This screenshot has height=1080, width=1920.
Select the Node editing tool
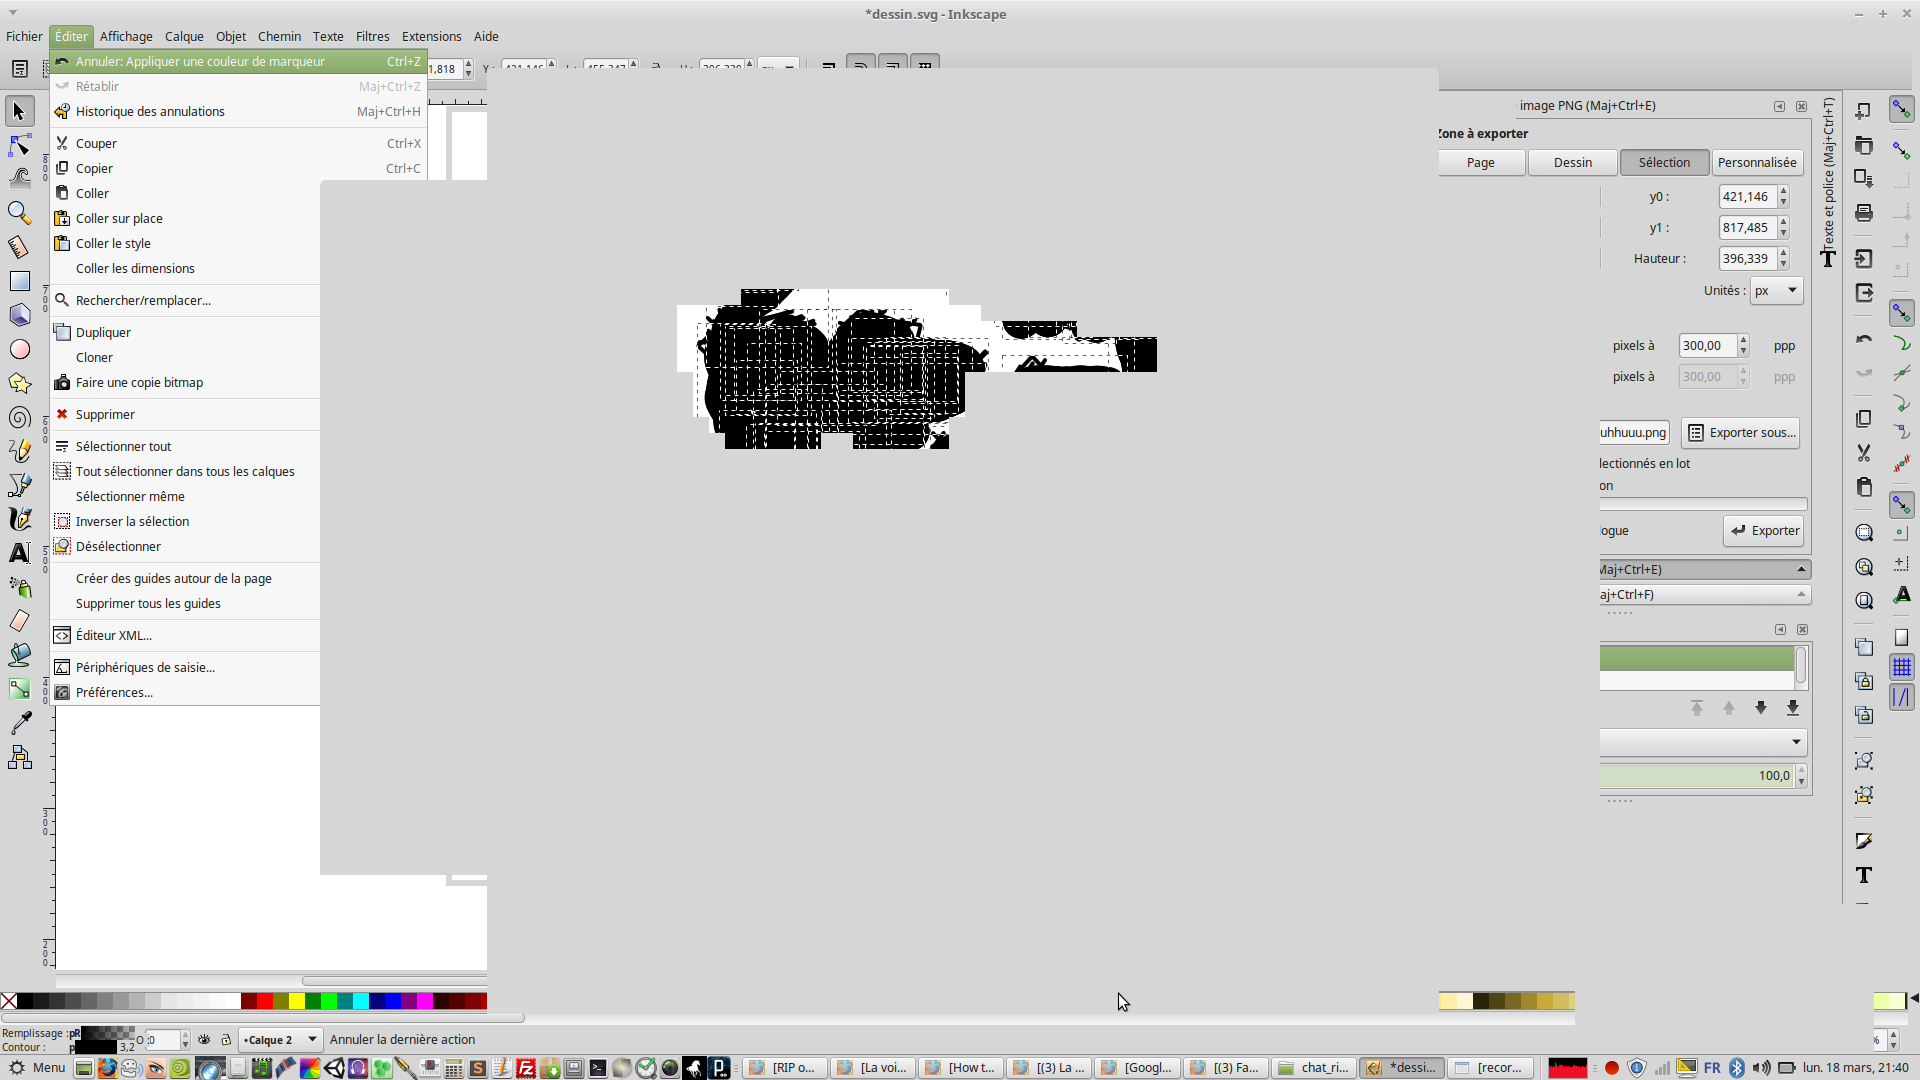point(19,146)
